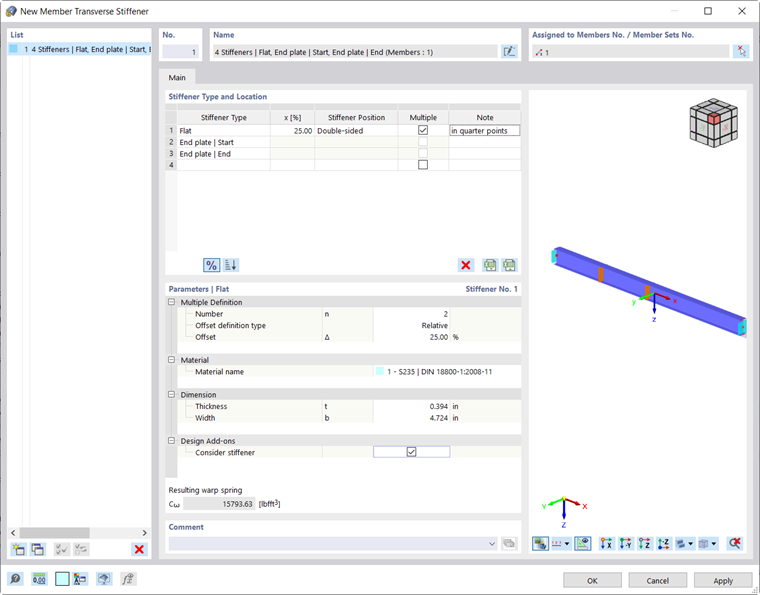This screenshot has width=760, height=595.
Task: Select list entry 4 Stiffeners Flat End plate
Action: tap(80, 49)
